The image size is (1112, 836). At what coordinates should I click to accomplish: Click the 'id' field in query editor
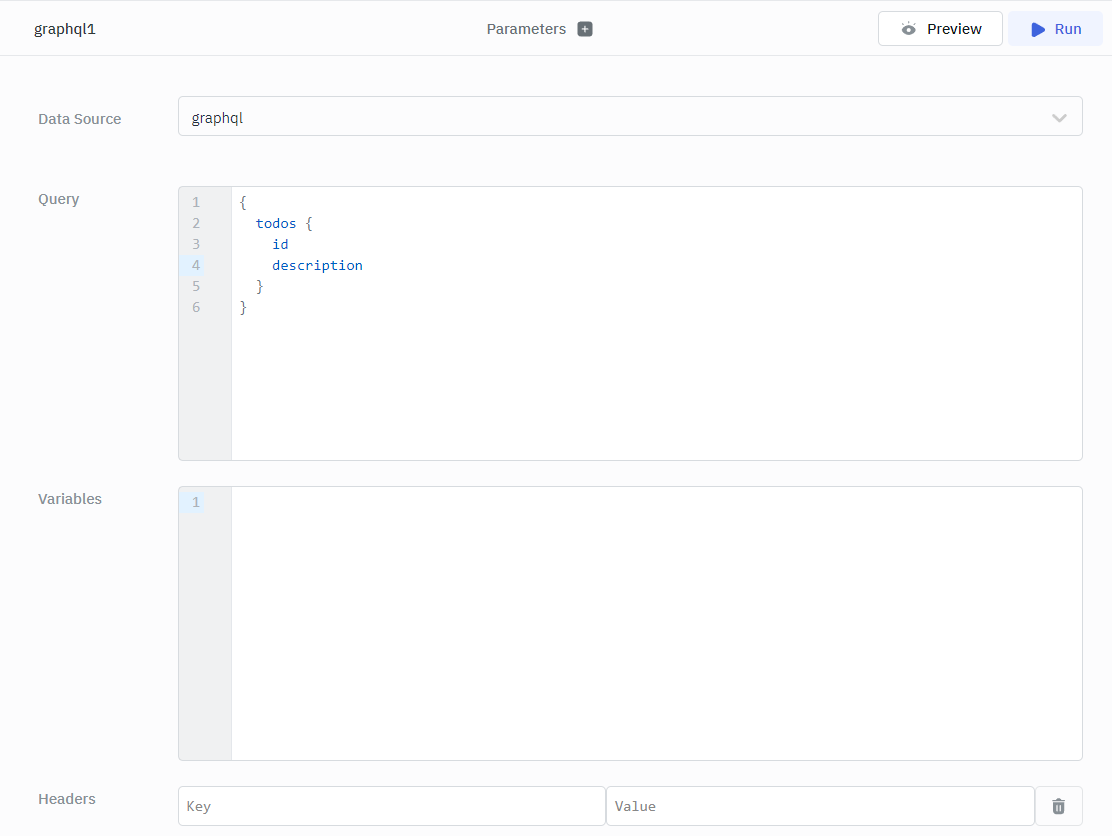(280, 244)
